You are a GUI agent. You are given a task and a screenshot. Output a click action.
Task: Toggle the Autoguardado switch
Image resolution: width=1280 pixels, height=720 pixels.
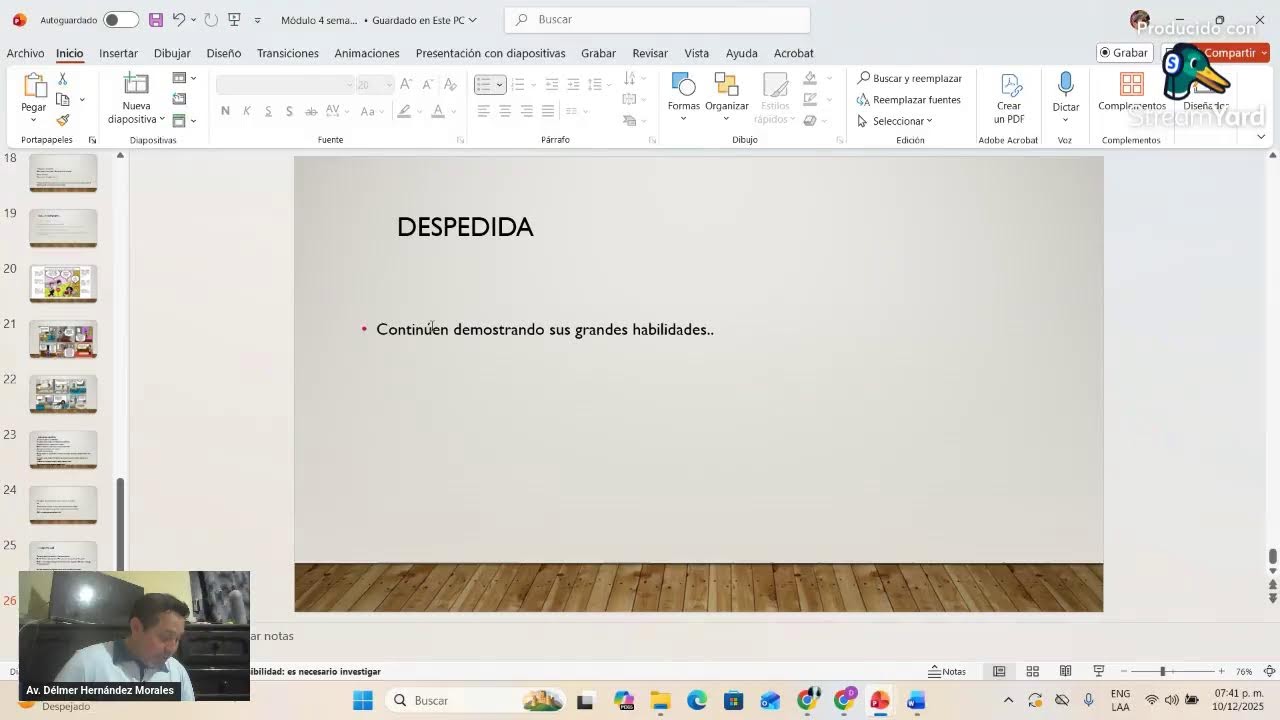pos(121,19)
